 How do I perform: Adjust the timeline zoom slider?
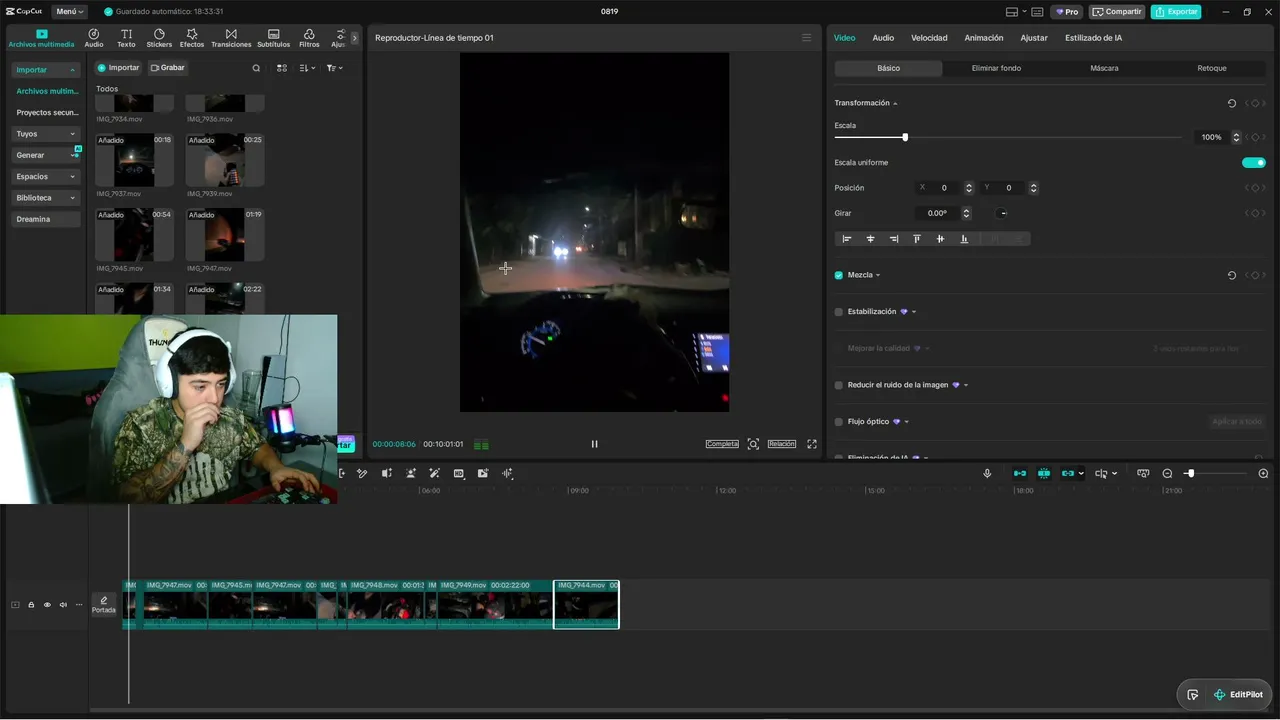click(1190, 473)
